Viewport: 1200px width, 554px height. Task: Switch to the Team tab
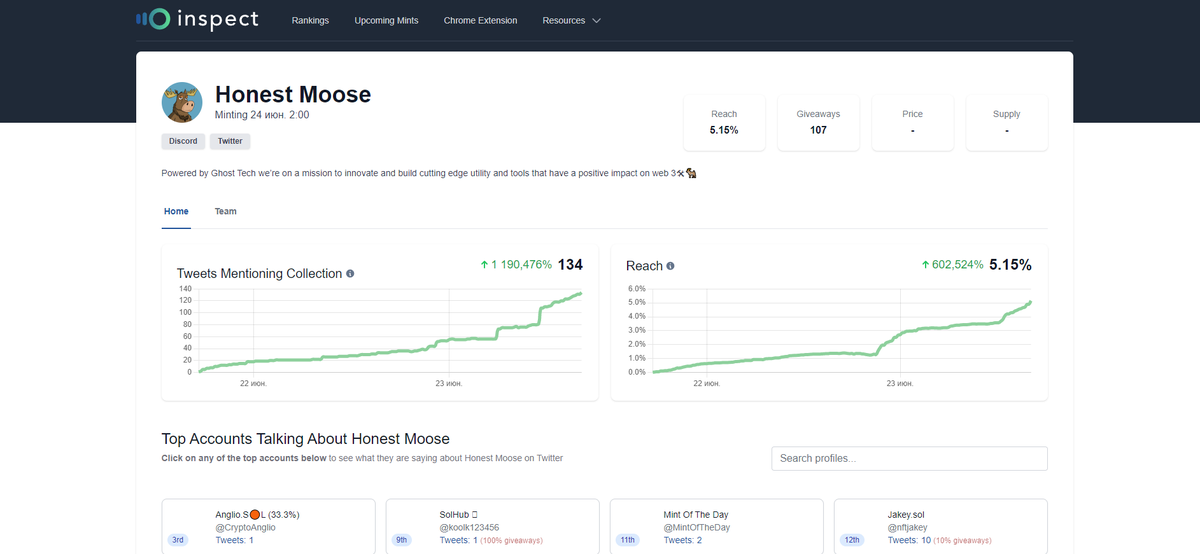[226, 212]
